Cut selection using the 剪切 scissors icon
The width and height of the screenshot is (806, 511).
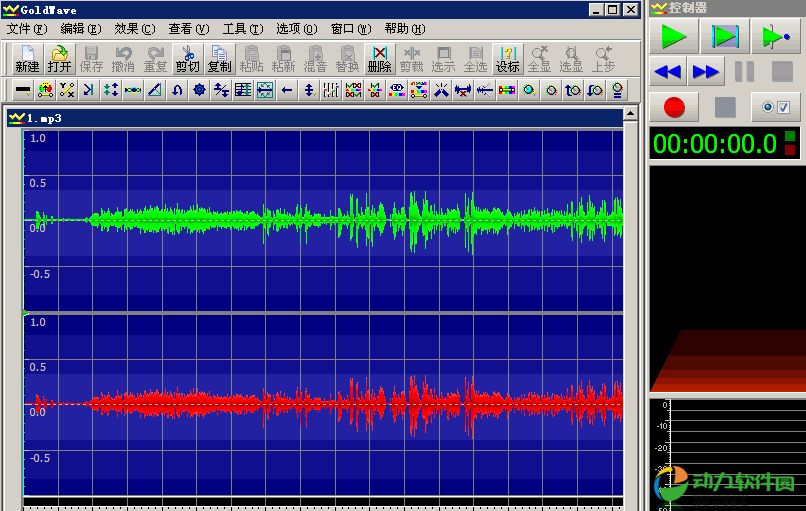187,59
